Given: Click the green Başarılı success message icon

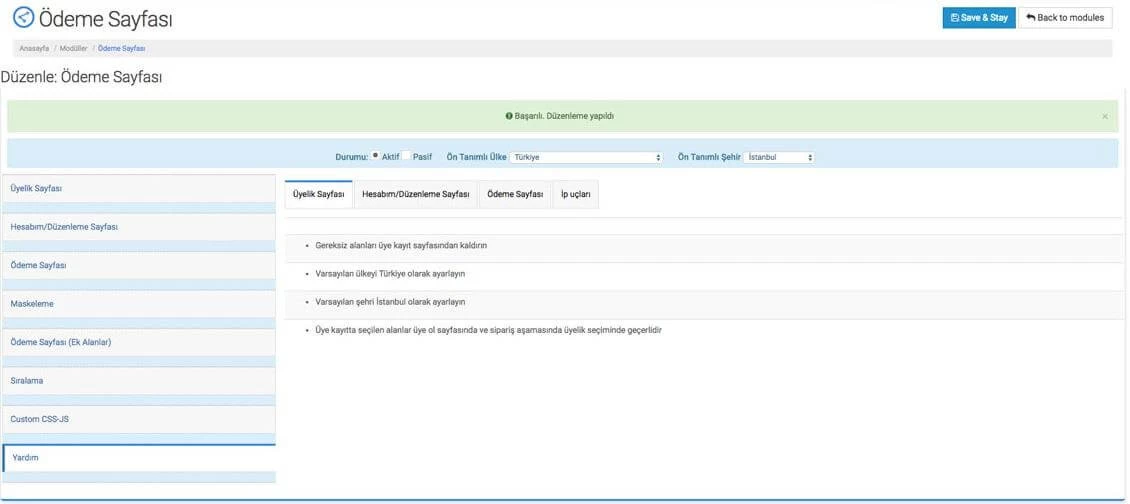Looking at the screenshot, I should [509, 116].
